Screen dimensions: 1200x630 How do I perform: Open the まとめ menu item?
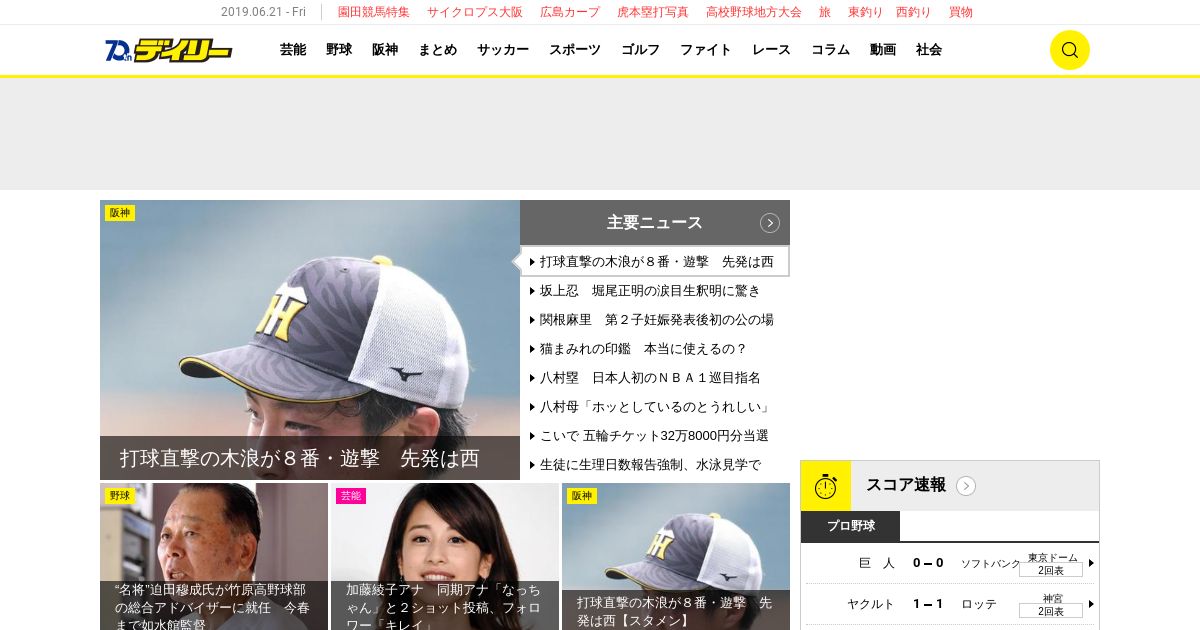tap(438, 50)
